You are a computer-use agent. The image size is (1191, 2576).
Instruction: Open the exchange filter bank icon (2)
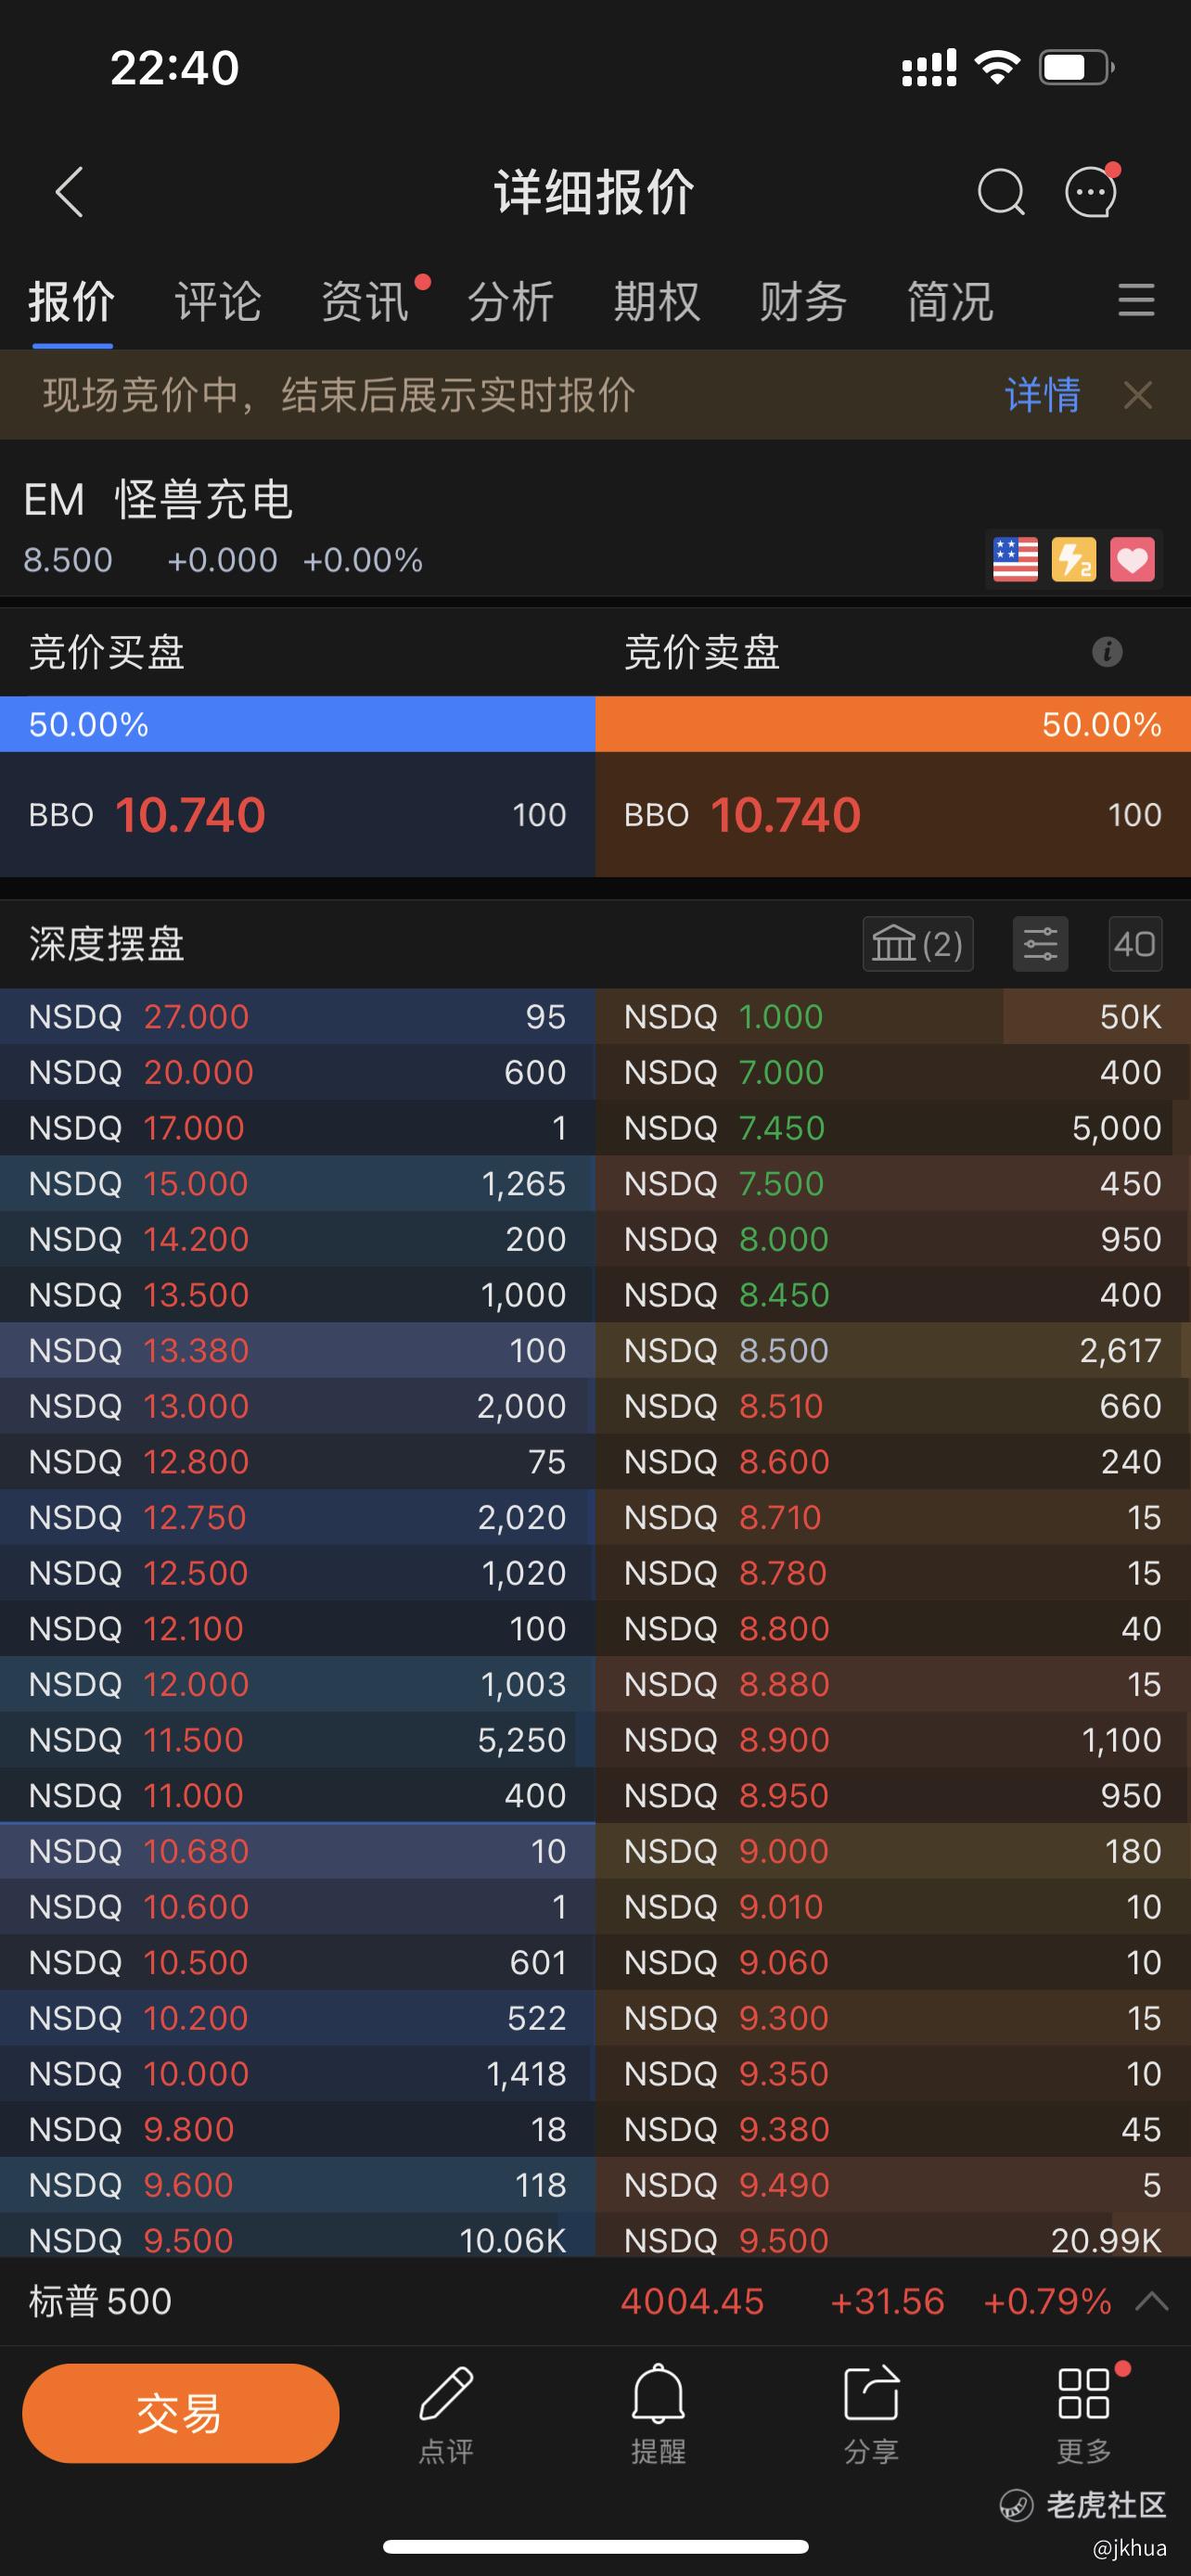(x=918, y=944)
